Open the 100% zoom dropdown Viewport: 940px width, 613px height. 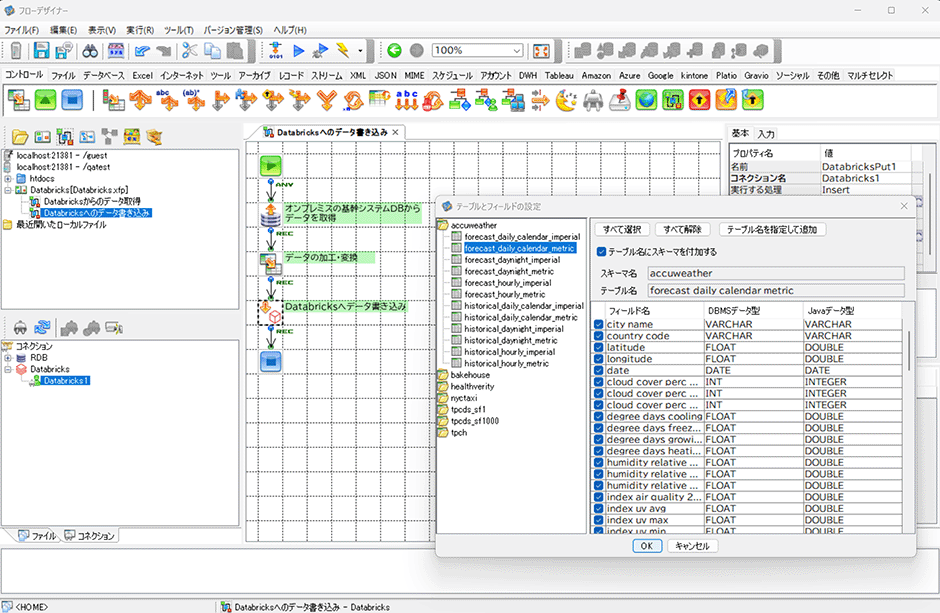pyautogui.click(x=516, y=50)
